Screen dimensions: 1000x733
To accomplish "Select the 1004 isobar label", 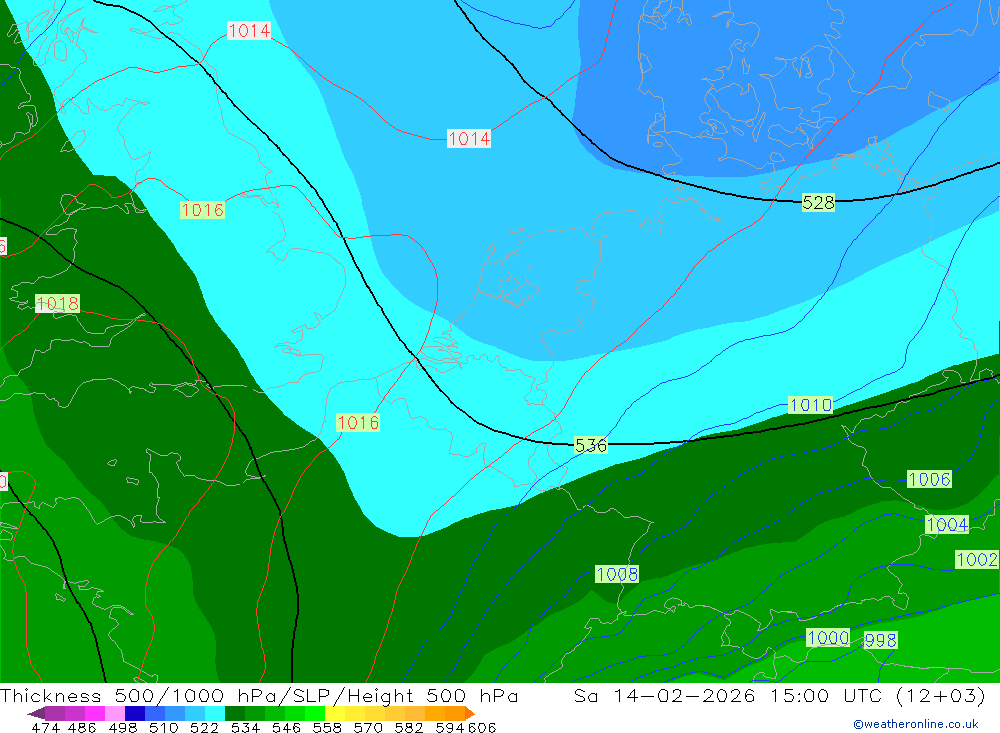I will coord(947,524).
